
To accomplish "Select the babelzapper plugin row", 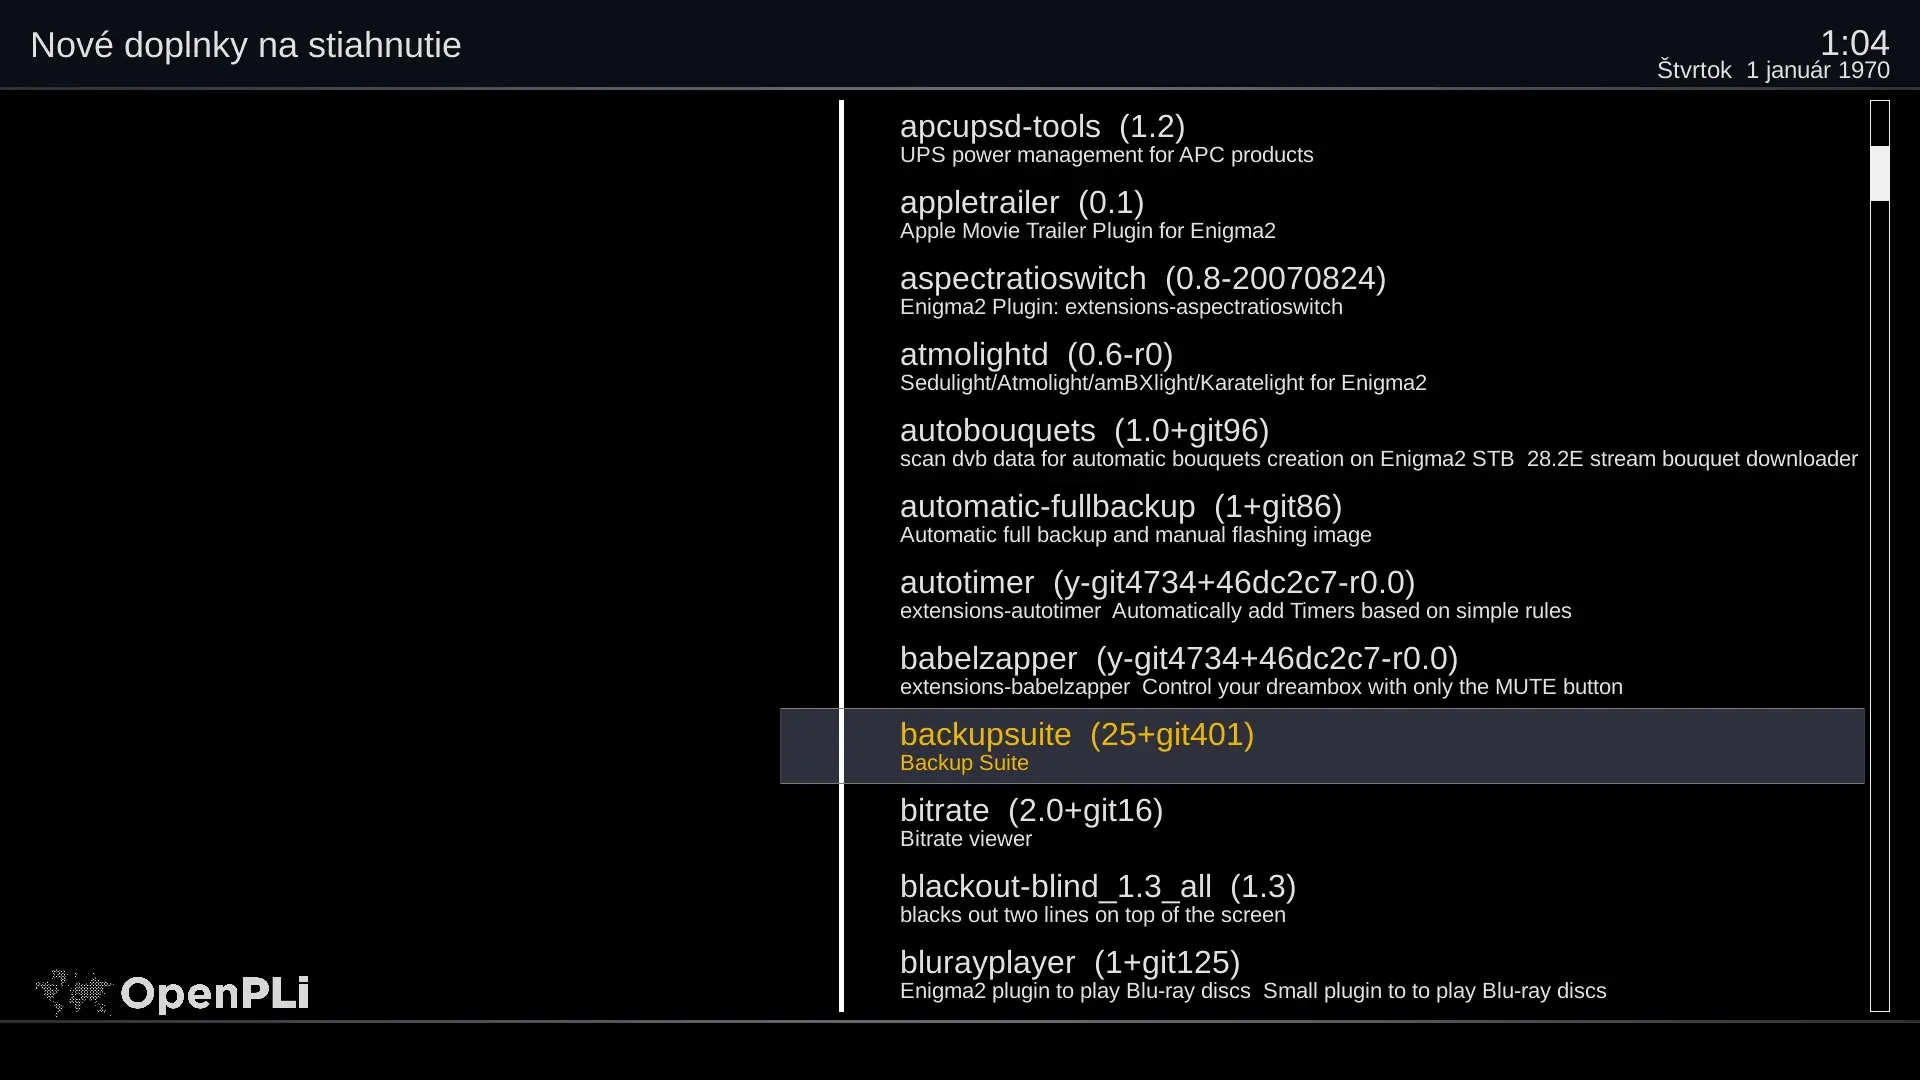I will click(x=1322, y=670).
